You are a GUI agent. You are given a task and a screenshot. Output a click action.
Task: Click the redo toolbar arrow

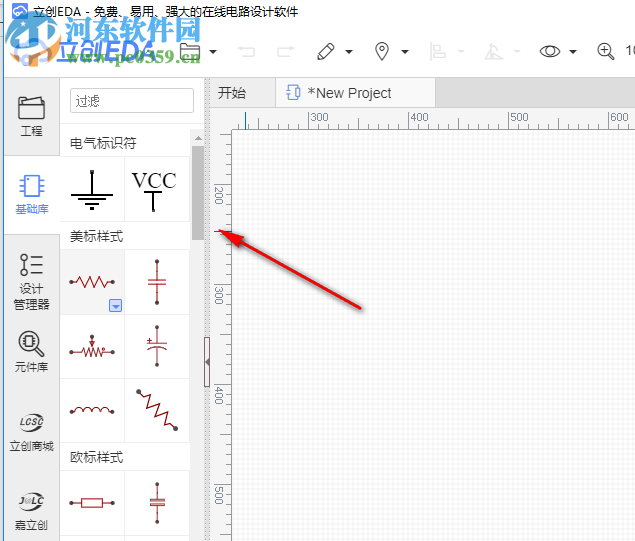[x=286, y=52]
